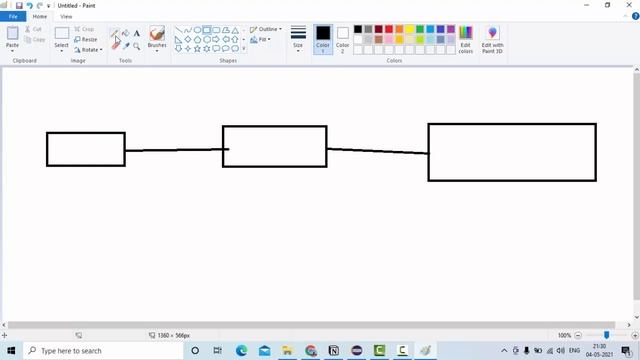The height and width of the screenshot is (360, 640).
Task: Choose the Six-point star shape
Action: click(x=207, y=49)
